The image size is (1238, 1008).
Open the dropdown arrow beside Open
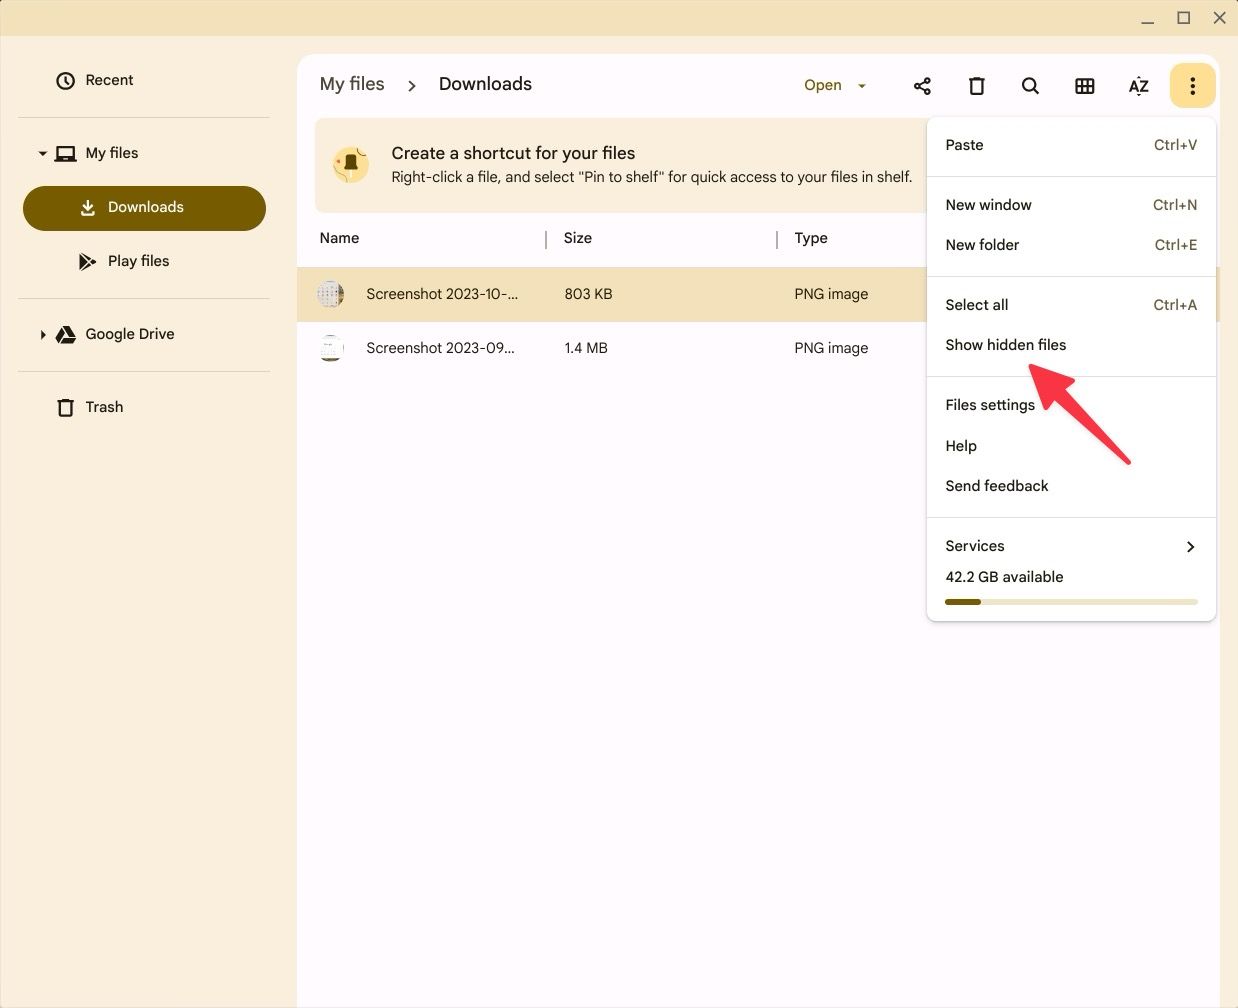pyautogui.click(x=862, y=86)
